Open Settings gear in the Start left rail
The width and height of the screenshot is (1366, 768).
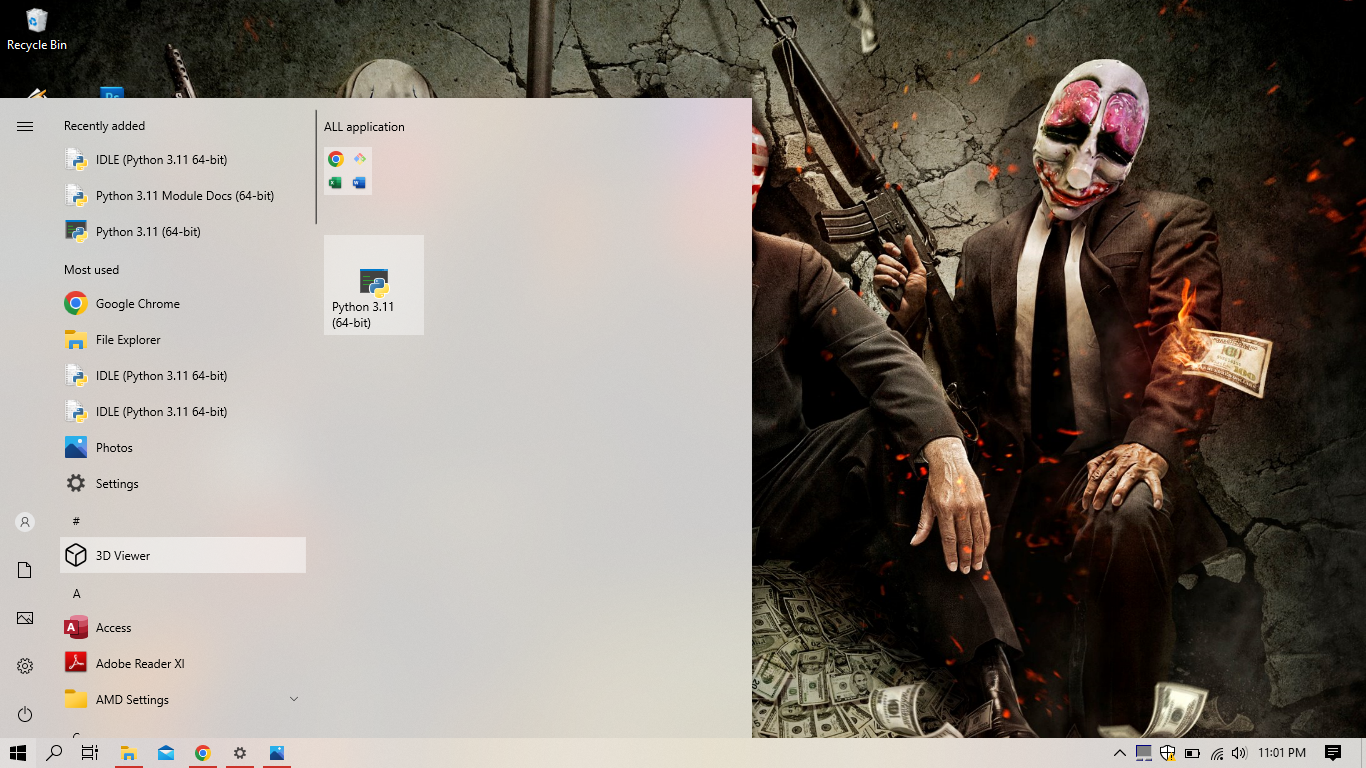pyautogui.click(x=25, y=666)
